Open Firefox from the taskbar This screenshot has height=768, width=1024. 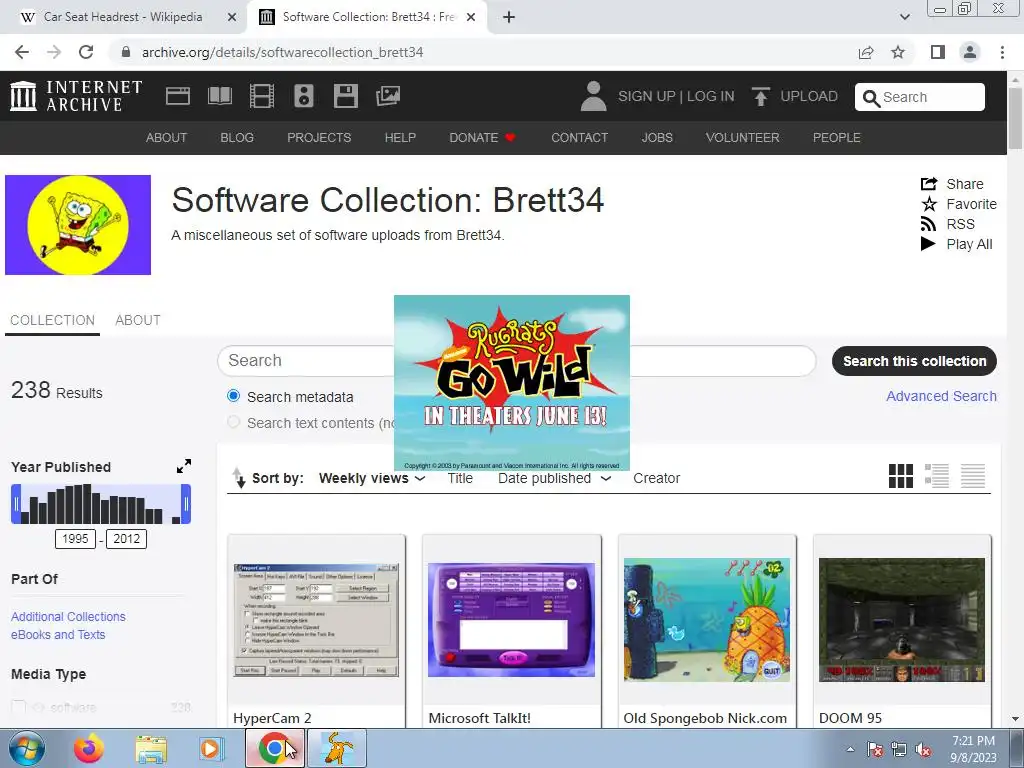point(88,748)
